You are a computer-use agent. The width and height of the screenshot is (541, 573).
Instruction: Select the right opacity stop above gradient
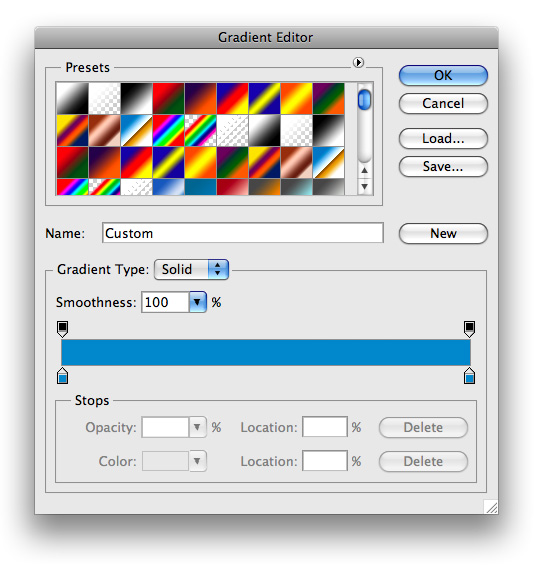(x=469, y=329)
